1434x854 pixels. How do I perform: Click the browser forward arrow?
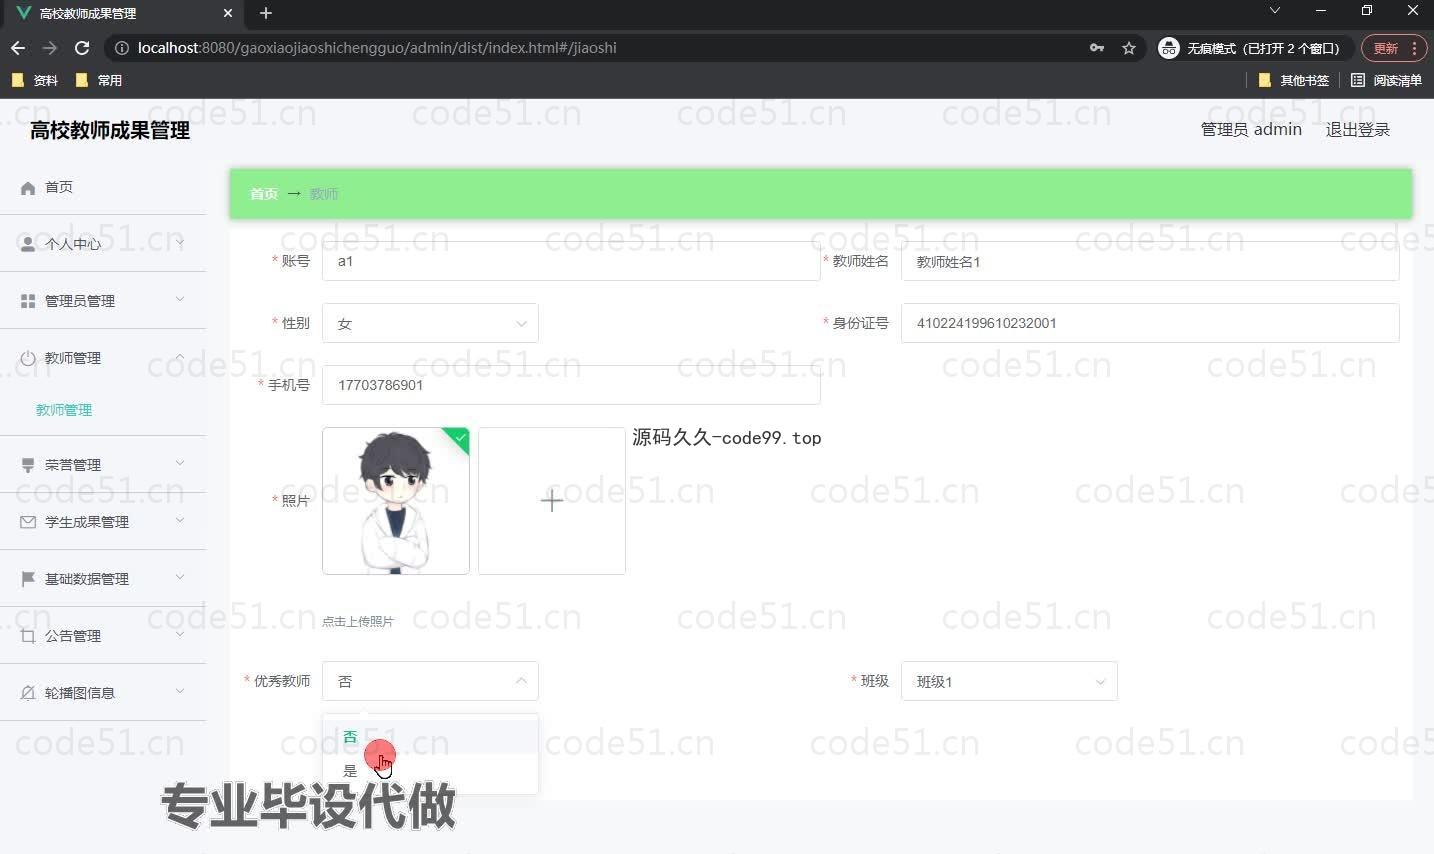point(50,48)
